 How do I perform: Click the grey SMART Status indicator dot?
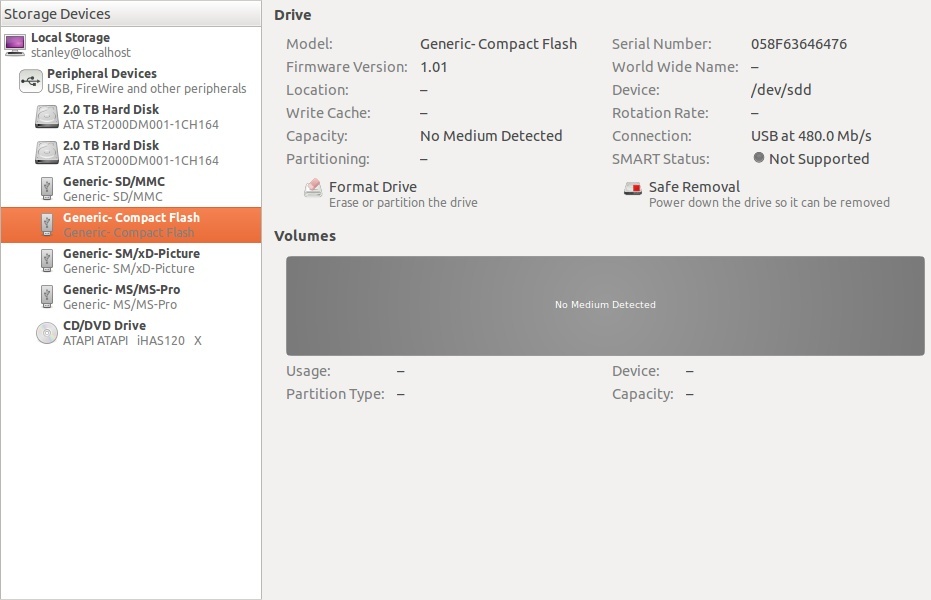coord(759,158)
